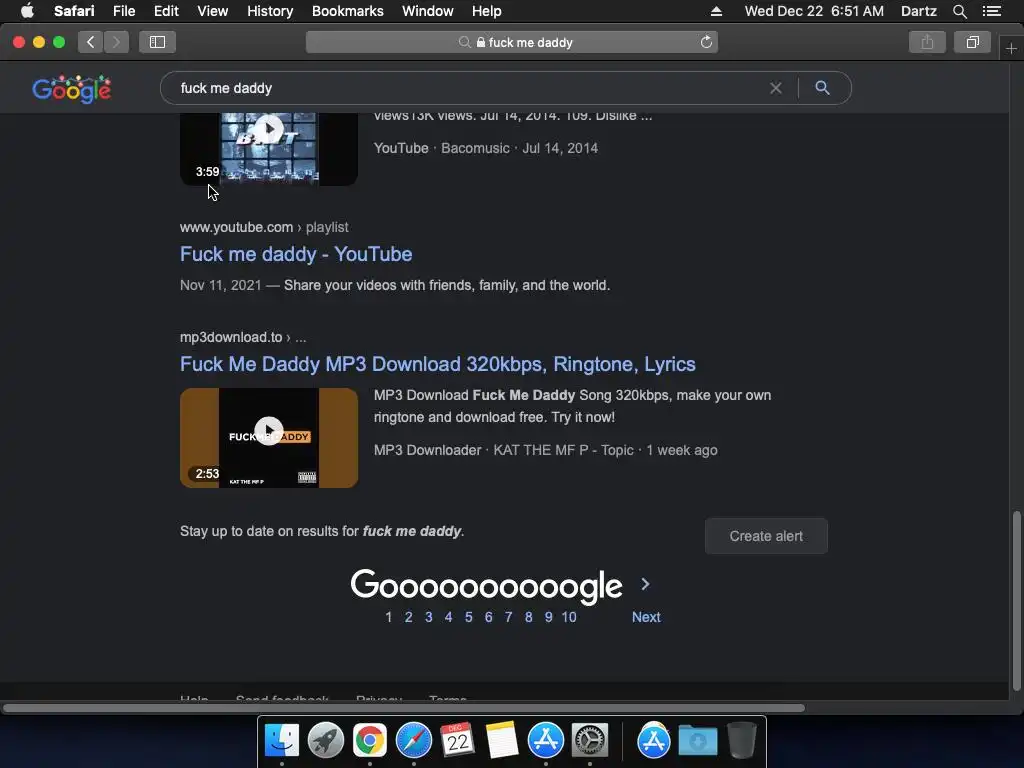Toggle the Safari sidebar button
1024x768 pixels.
[157, 42]
